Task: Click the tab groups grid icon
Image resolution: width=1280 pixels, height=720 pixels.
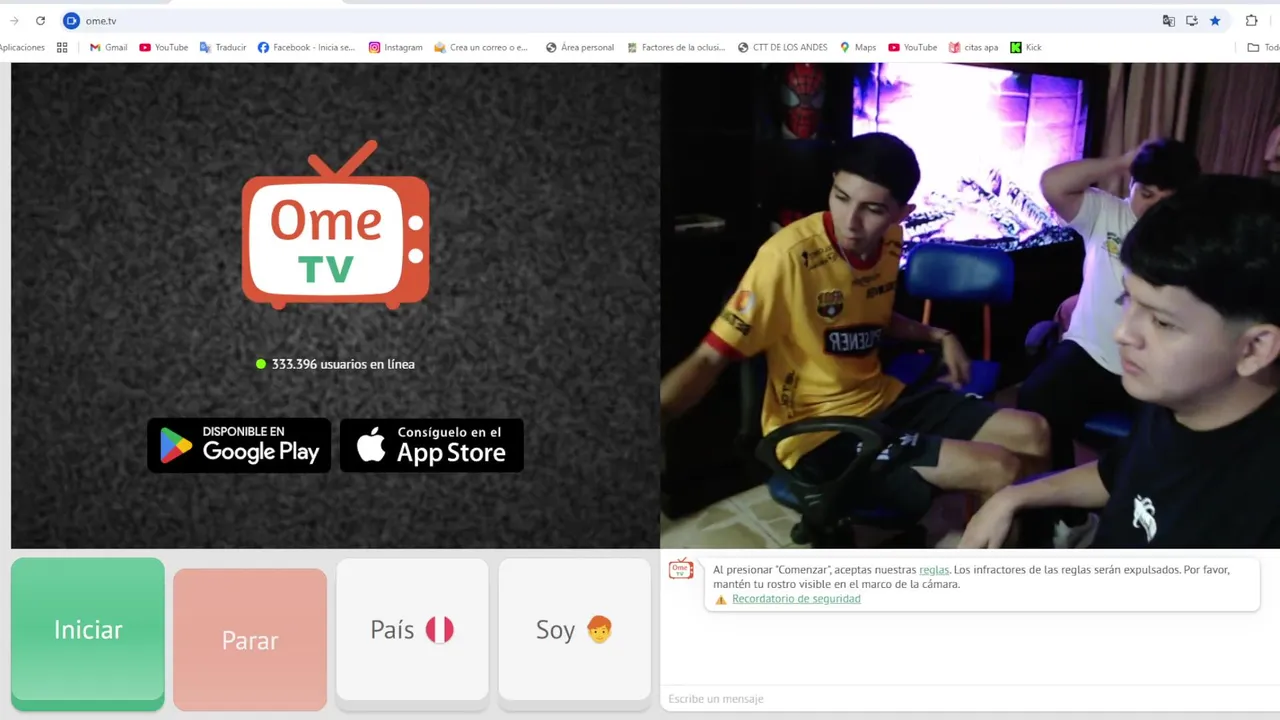Action: tap(62, 47)
